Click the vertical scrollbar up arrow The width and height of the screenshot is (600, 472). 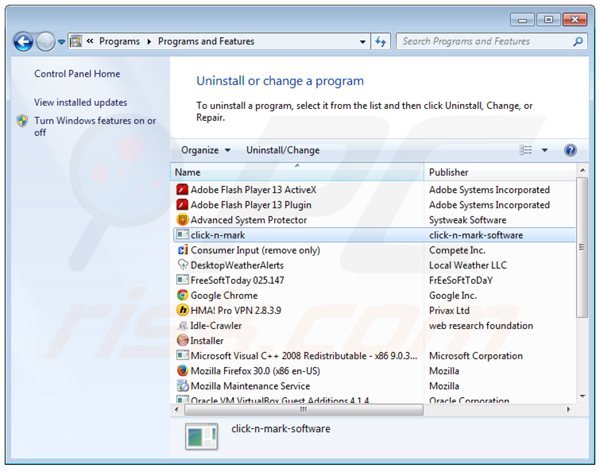pyautogui.click(x=582, y=170)
